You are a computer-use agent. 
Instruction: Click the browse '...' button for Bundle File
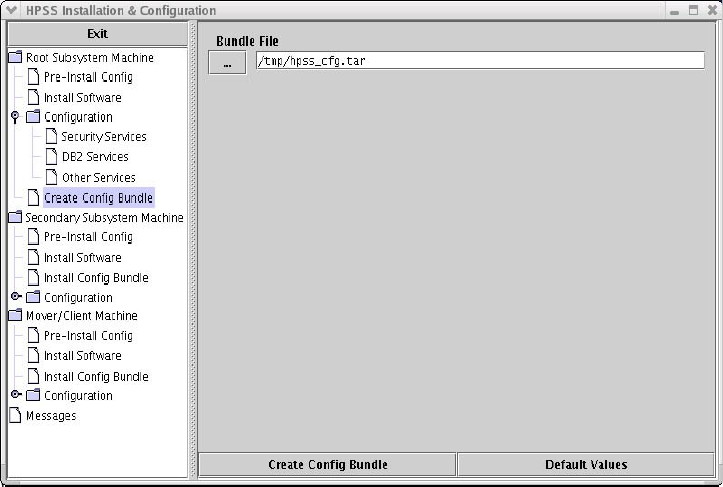point(227,63)
